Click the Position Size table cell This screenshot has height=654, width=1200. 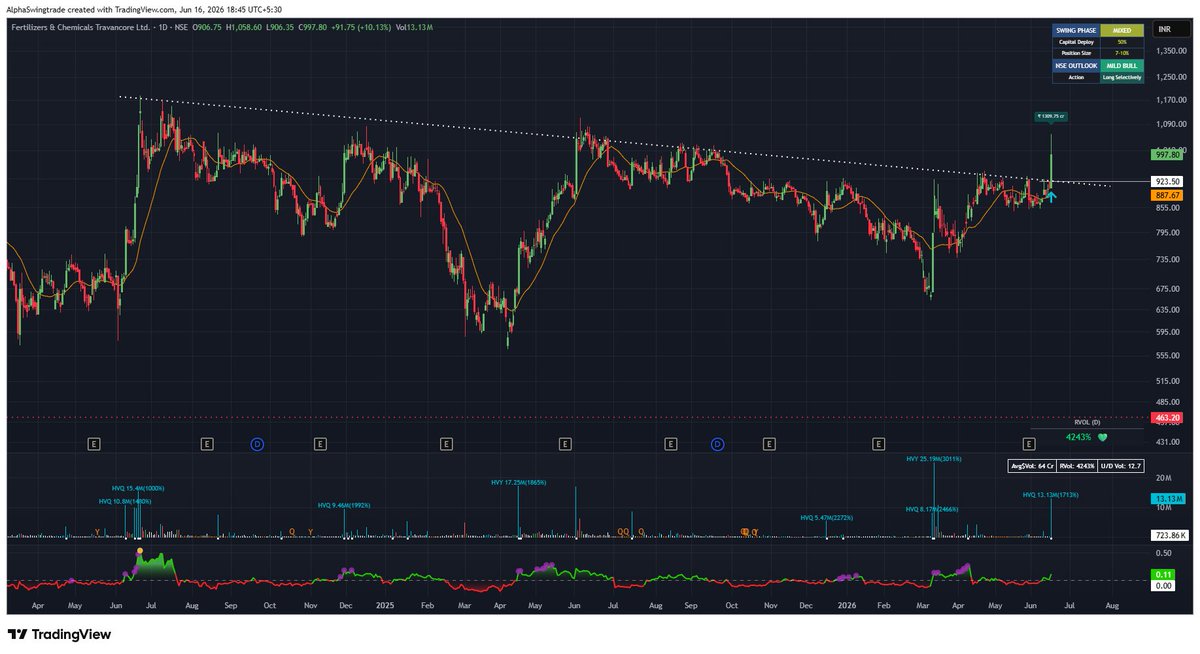1075,53
